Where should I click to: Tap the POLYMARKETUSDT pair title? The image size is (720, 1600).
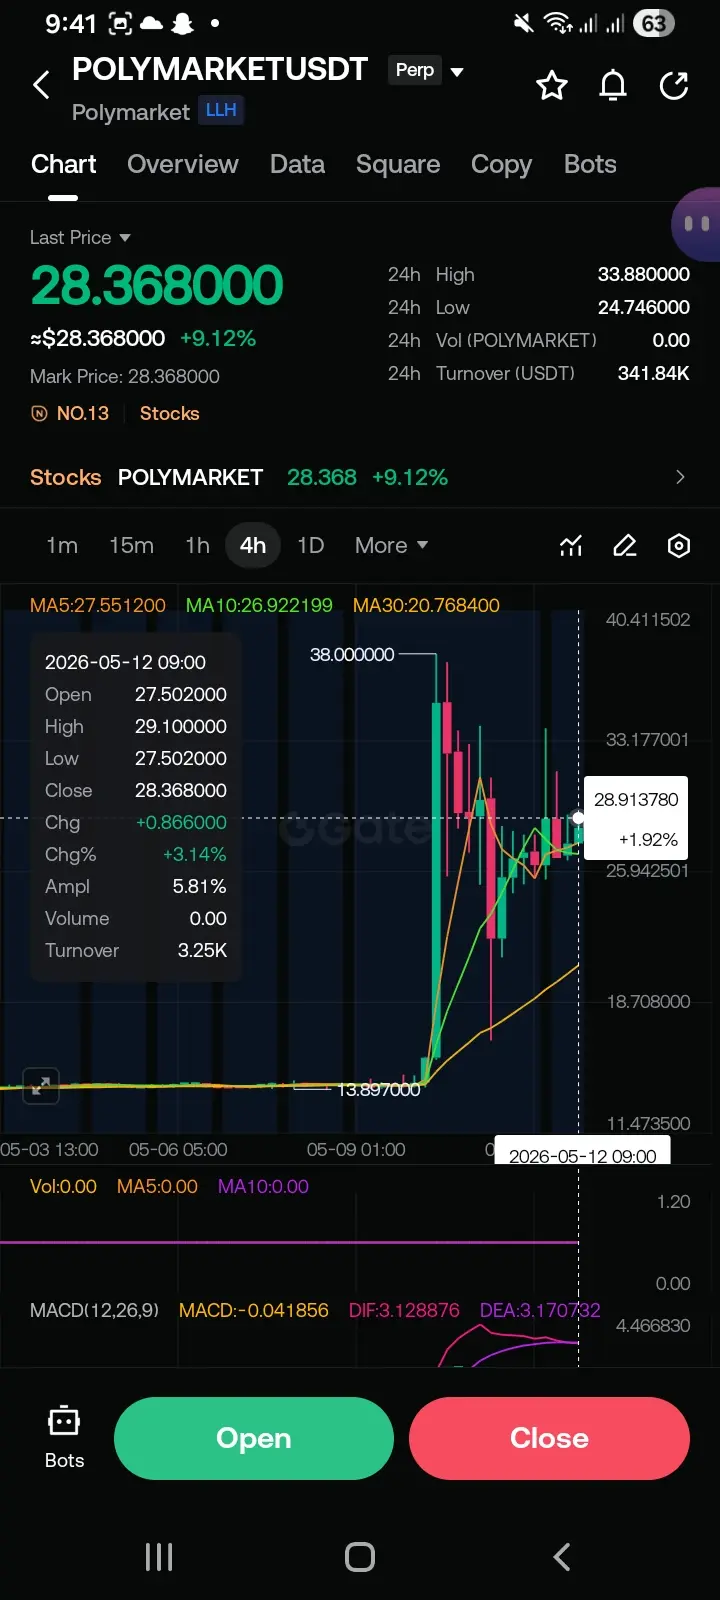pos(220,69)
